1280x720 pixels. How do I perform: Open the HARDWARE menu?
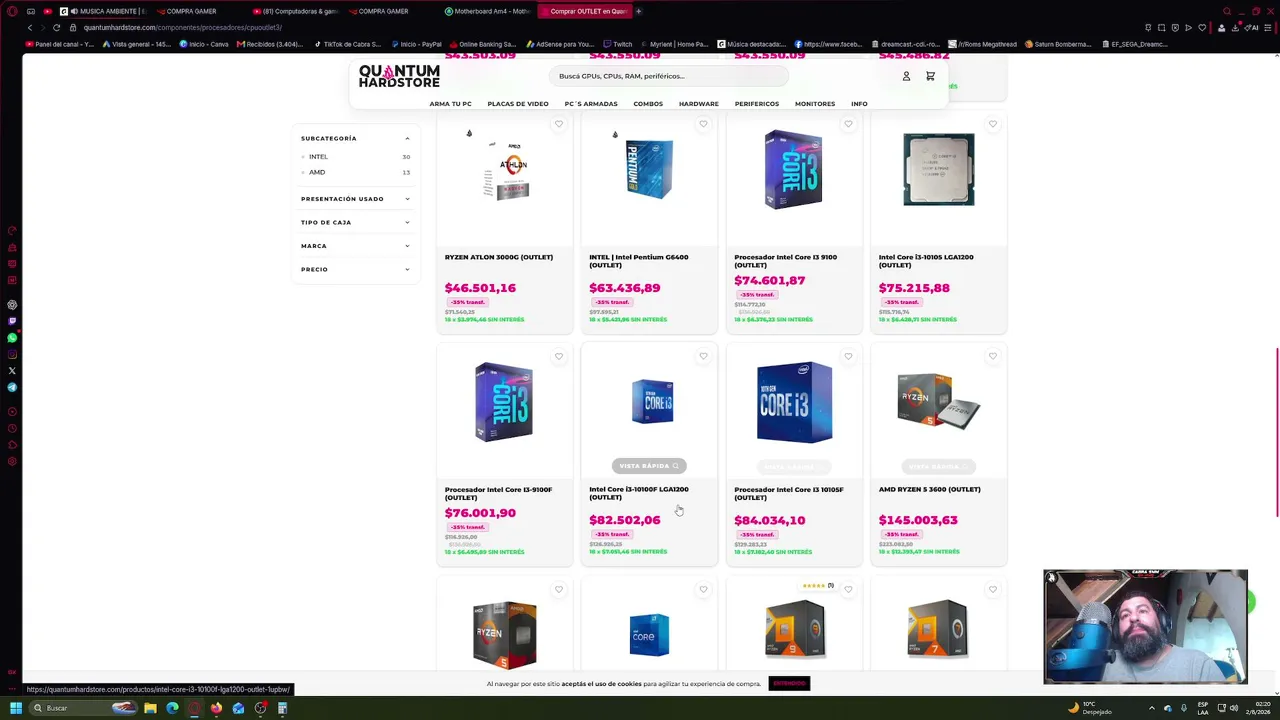click(699, 104)
